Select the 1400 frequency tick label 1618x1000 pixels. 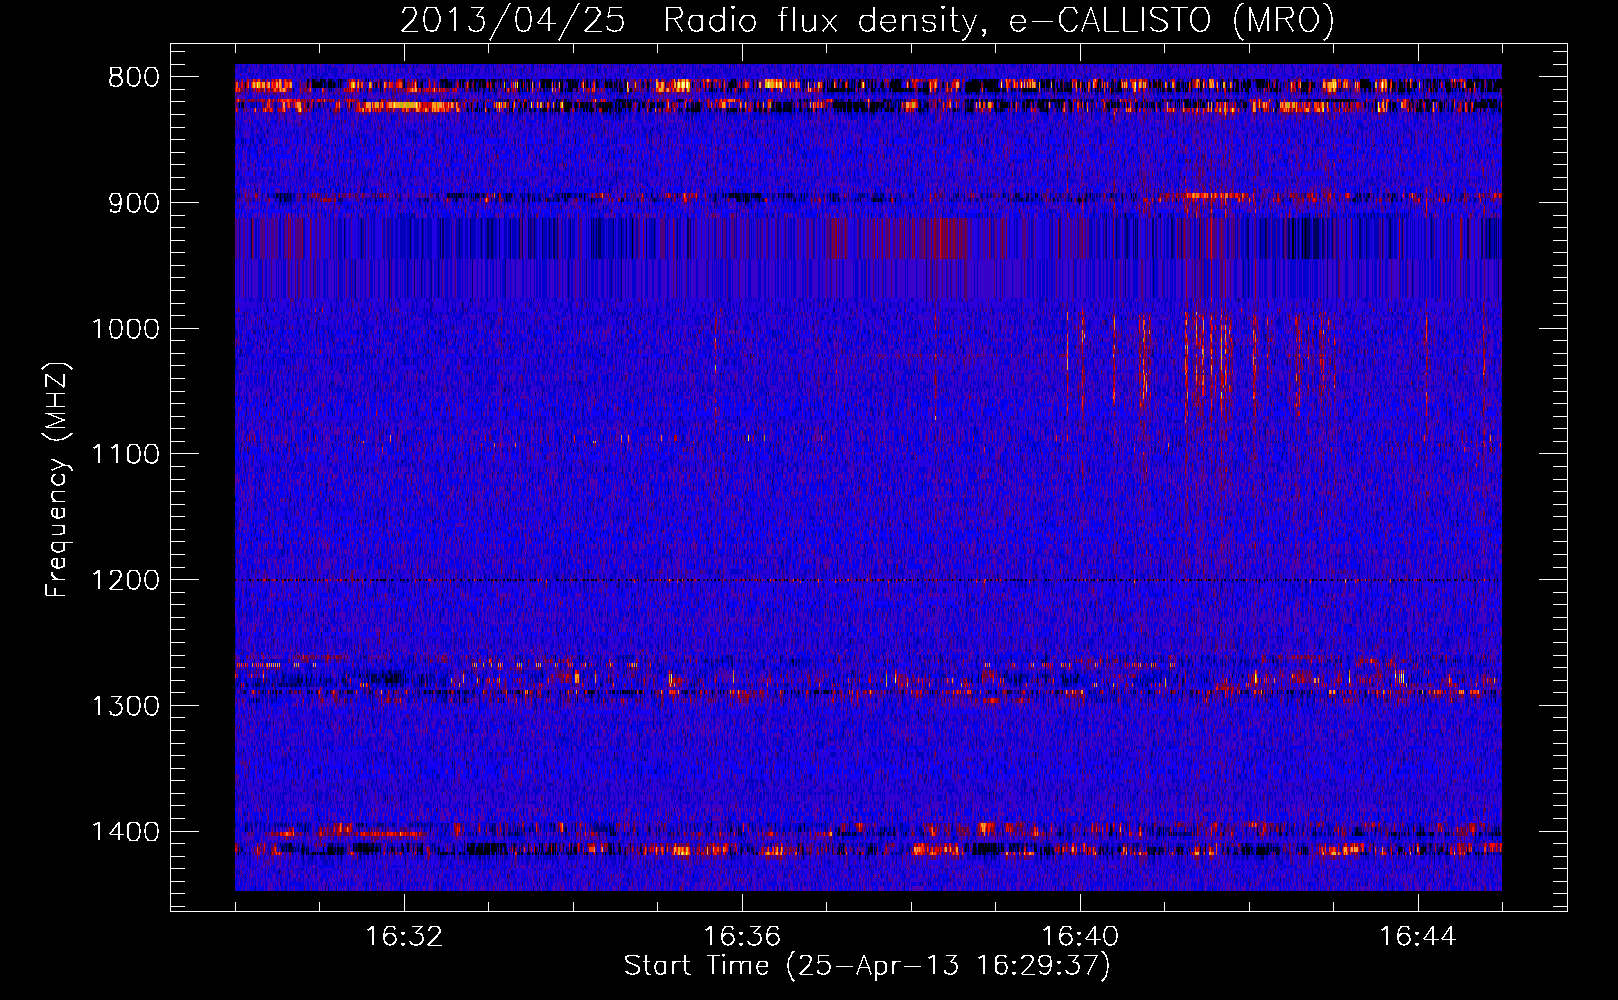tap(126, 832)
